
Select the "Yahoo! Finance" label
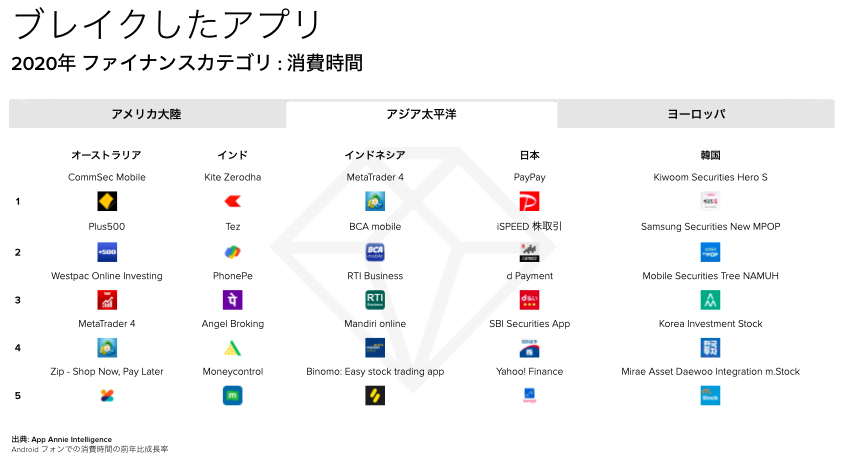[x=530, y=372]
